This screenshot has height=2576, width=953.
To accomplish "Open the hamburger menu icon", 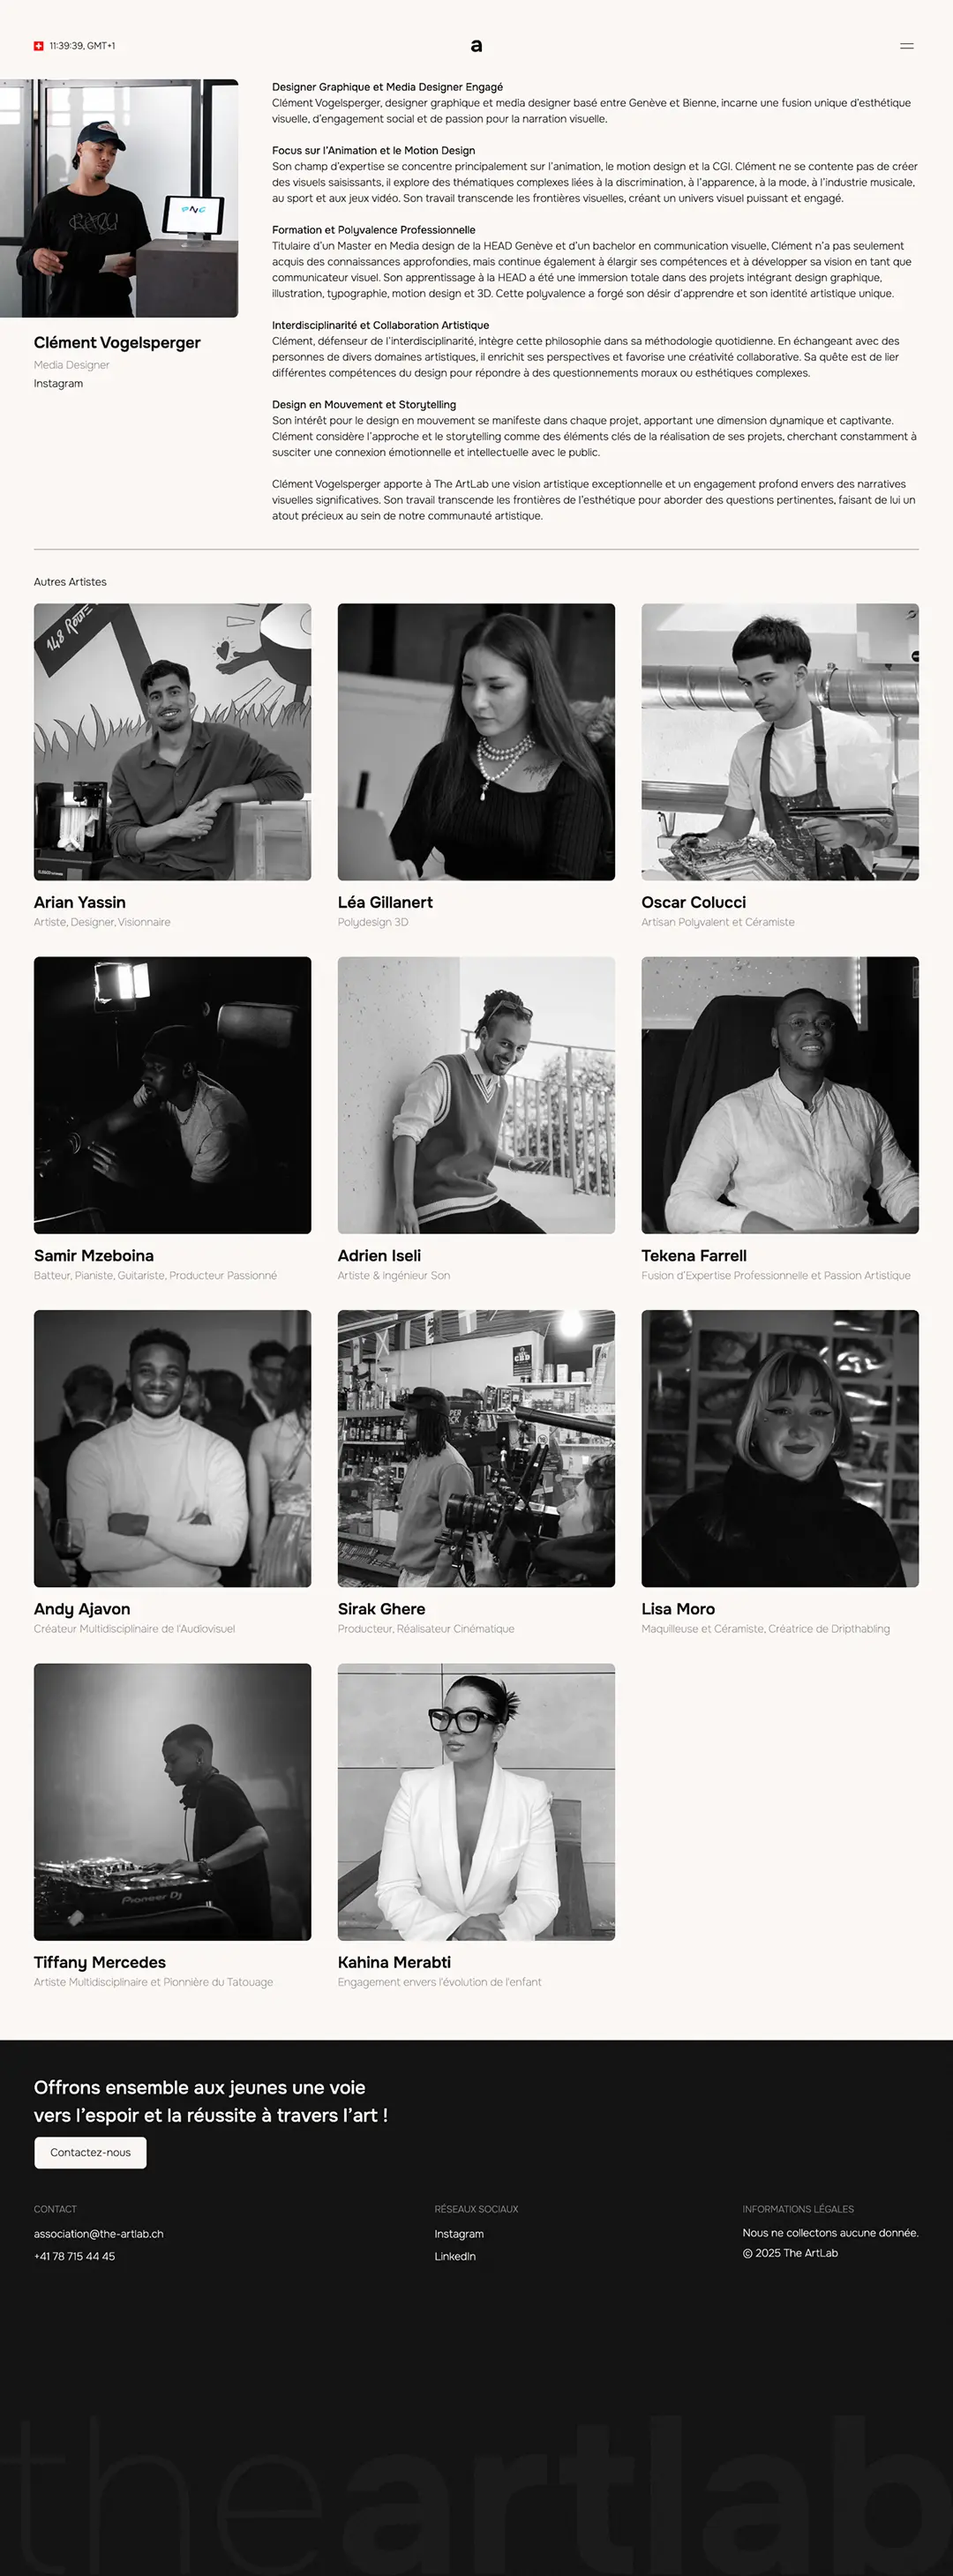I will 906,46.
